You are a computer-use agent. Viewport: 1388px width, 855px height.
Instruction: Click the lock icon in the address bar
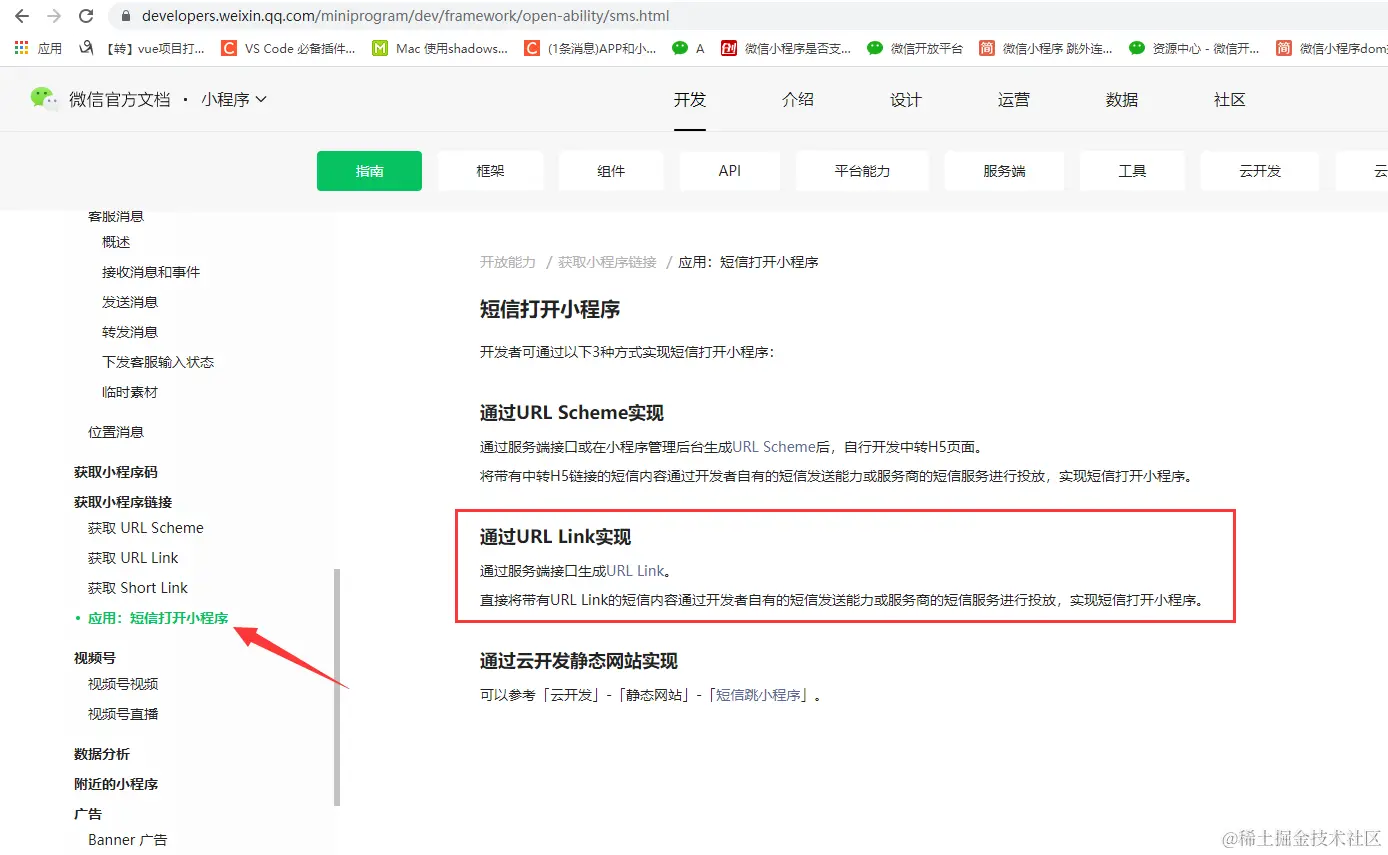(x=126, y=16)
